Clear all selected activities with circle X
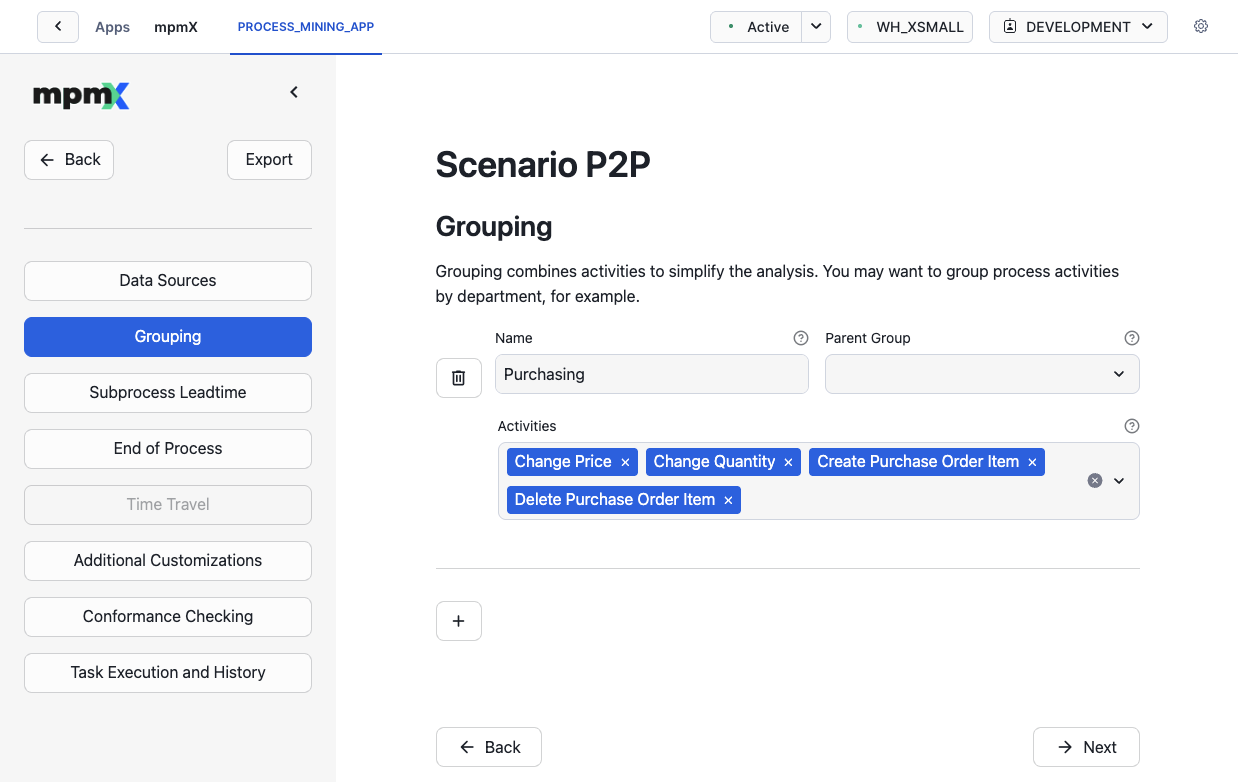This screenshot has height=782, width=1238. [1095, 481]
